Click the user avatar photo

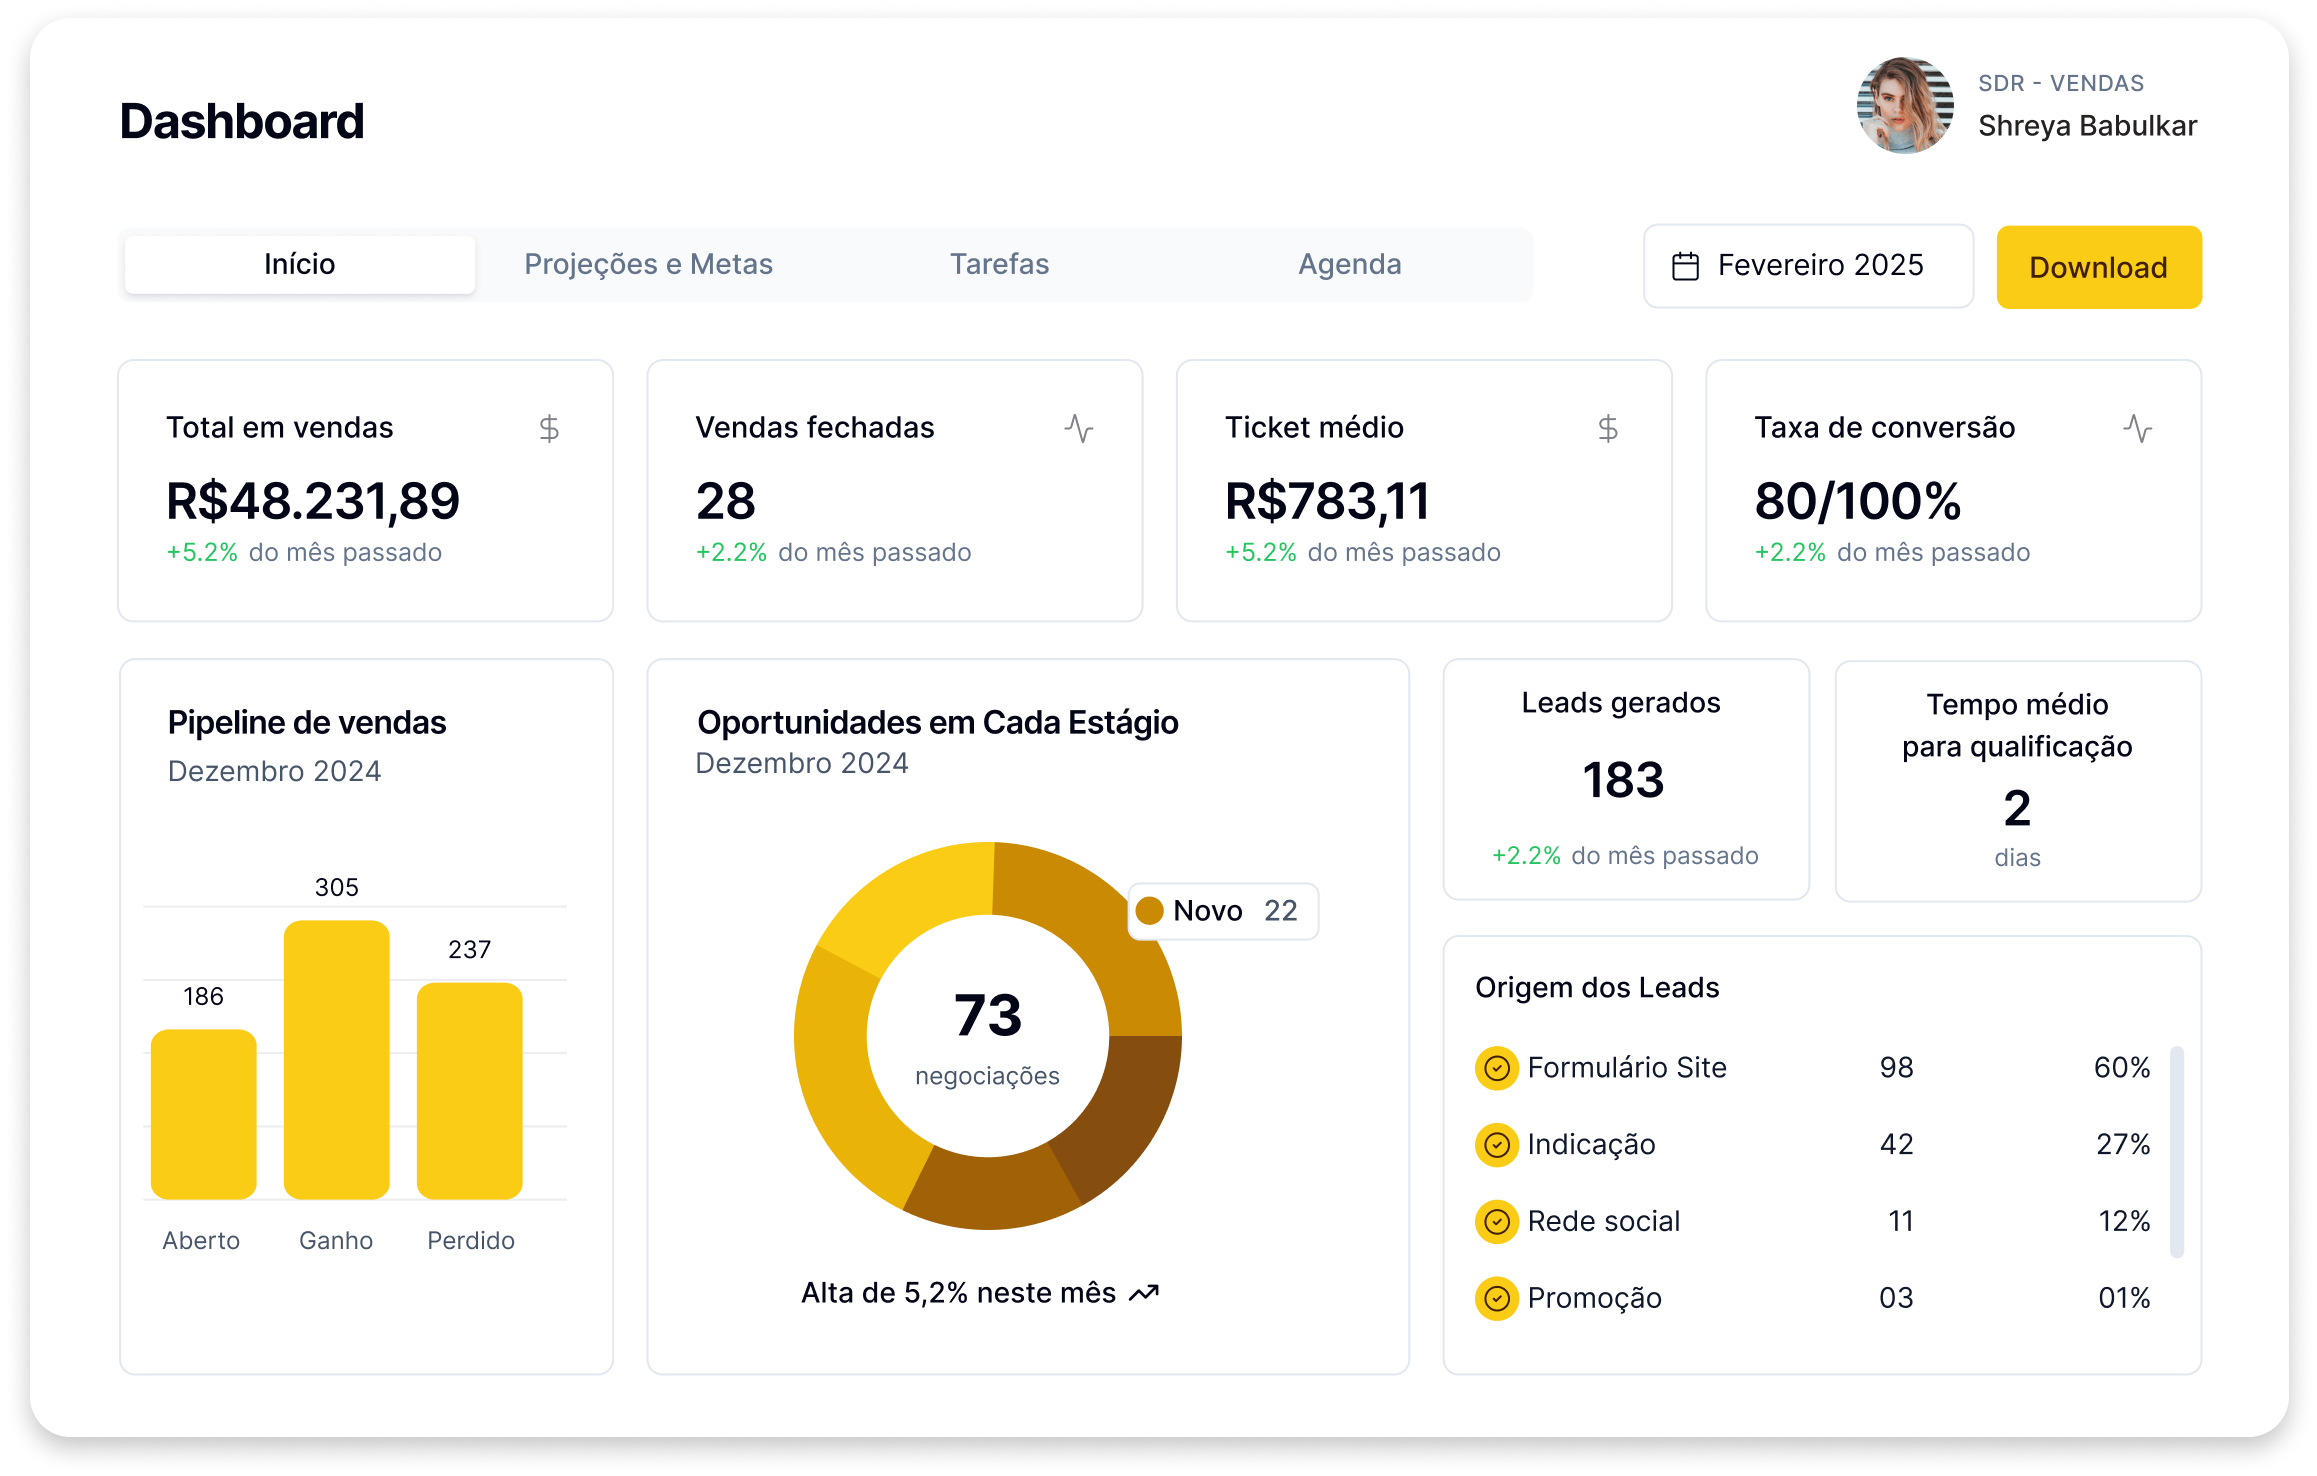coord(1904,106)
